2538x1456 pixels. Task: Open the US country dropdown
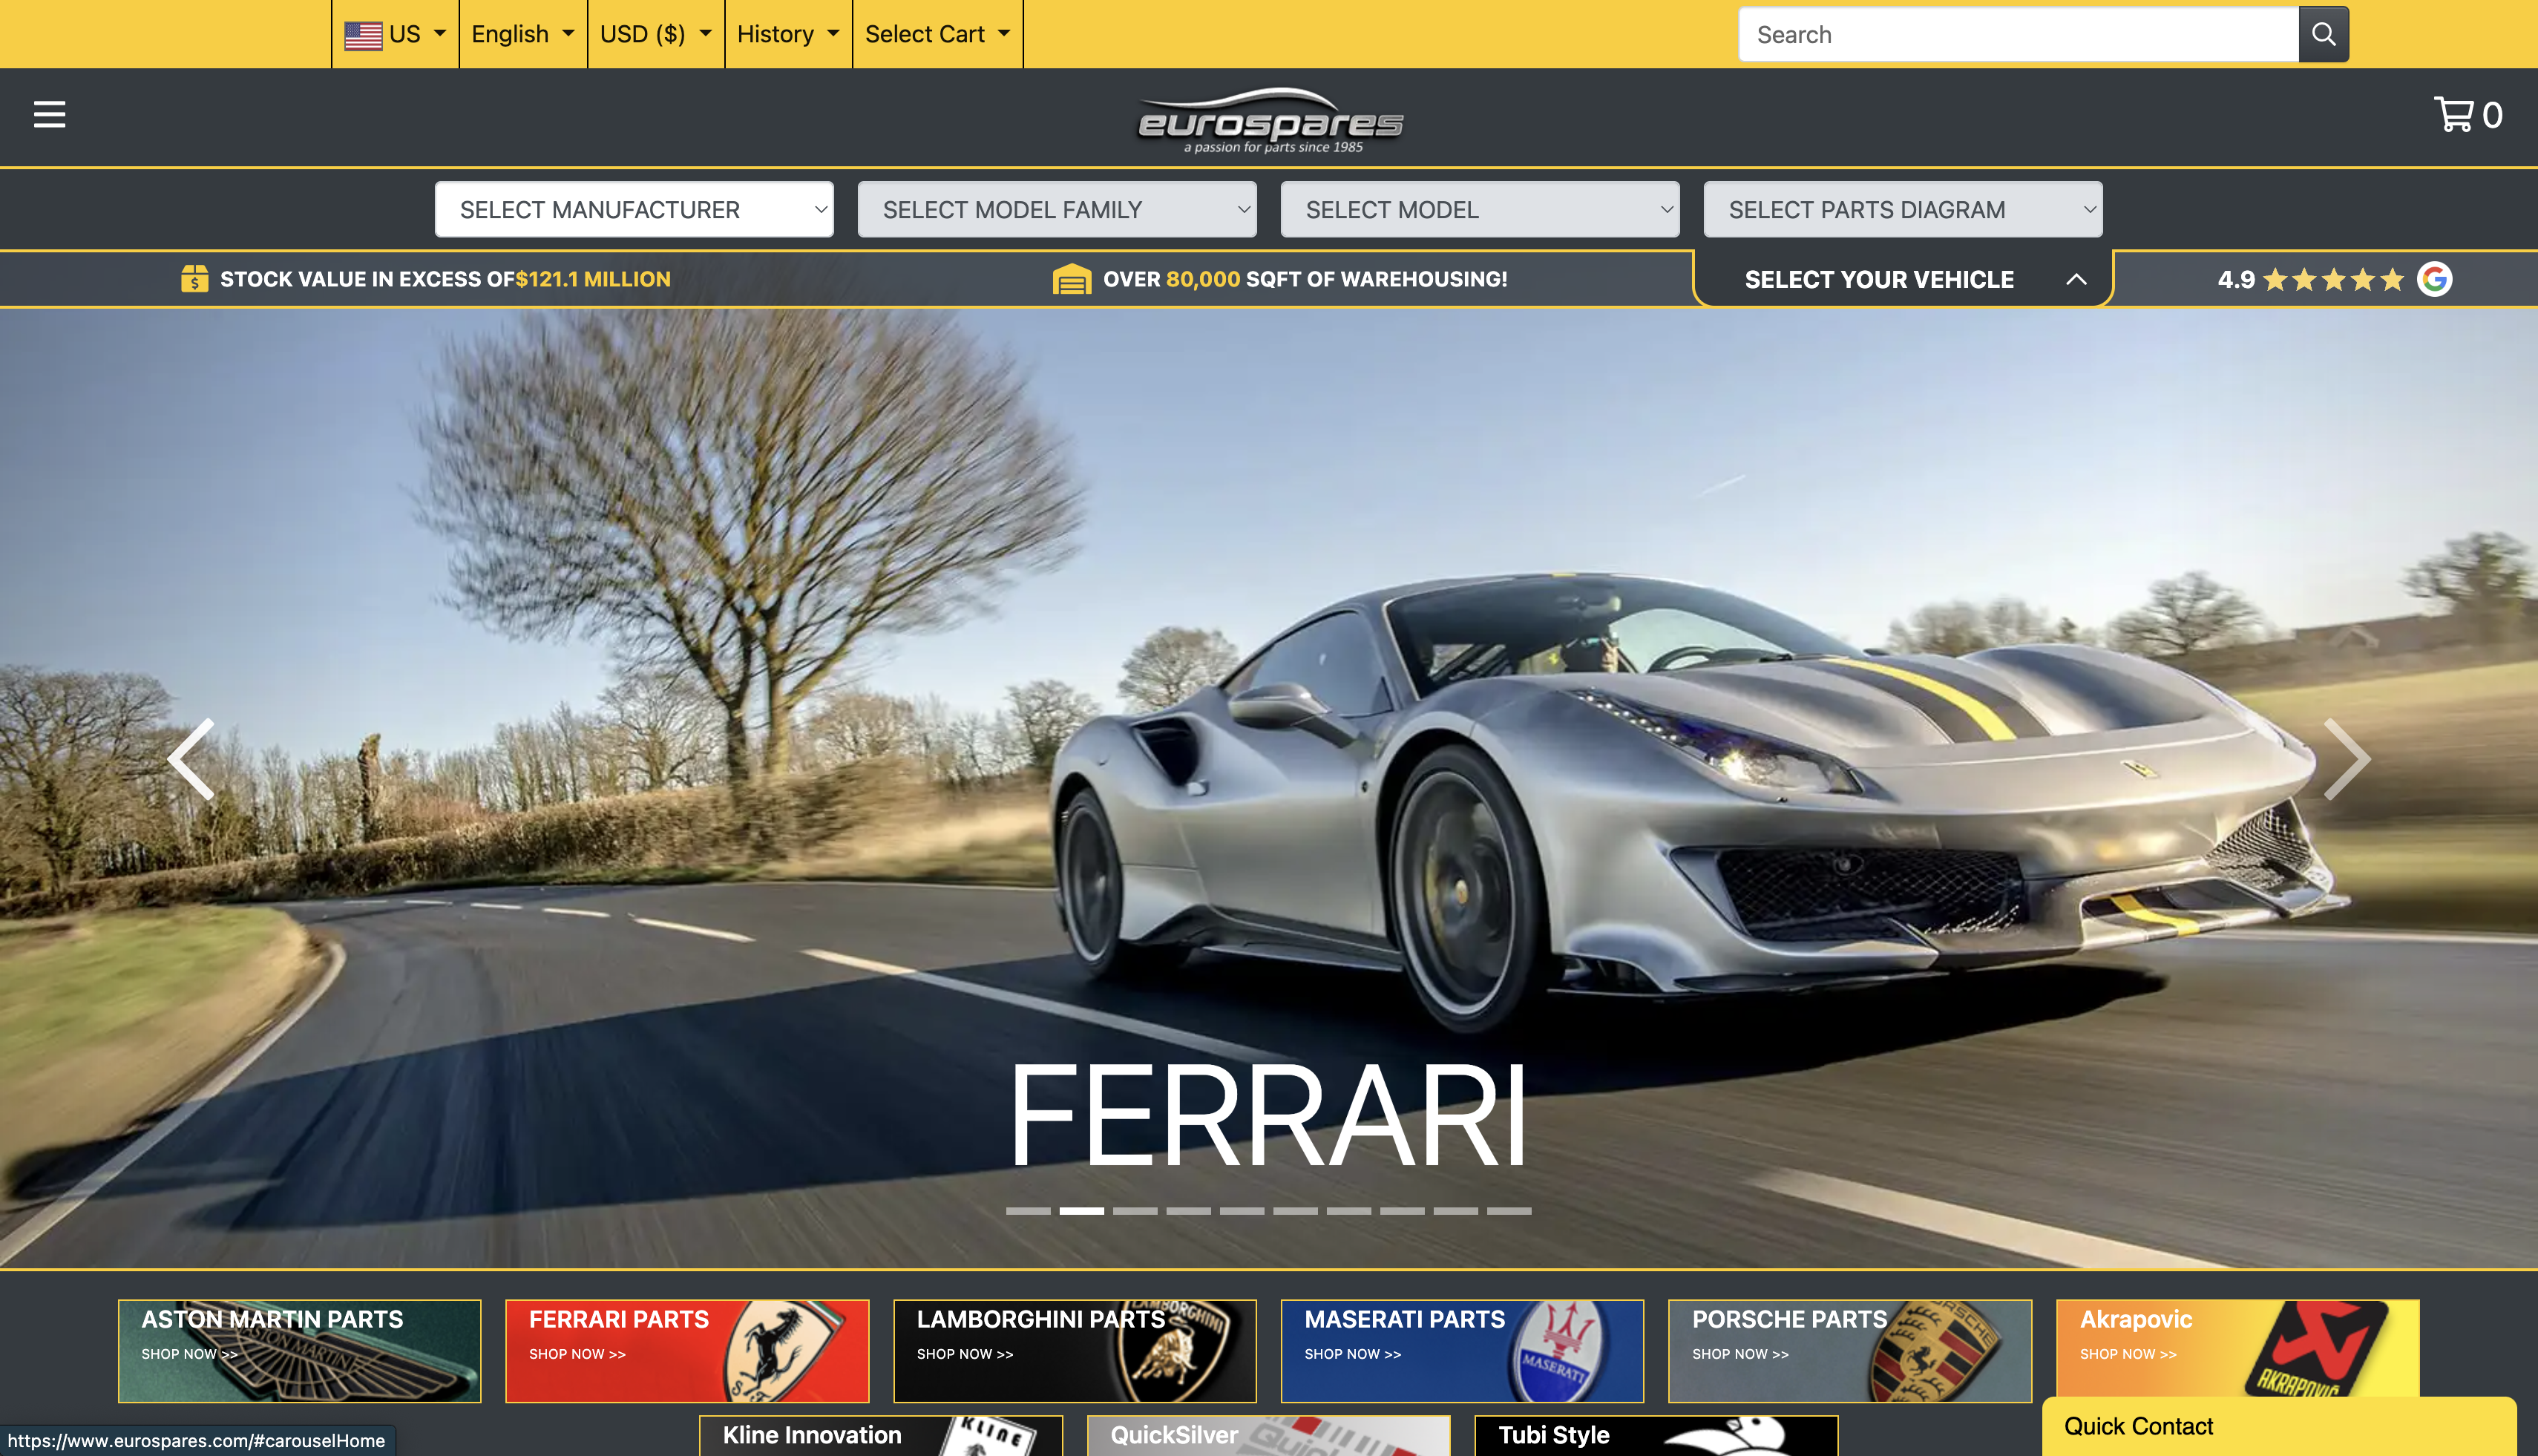click(x=395, y=34)
